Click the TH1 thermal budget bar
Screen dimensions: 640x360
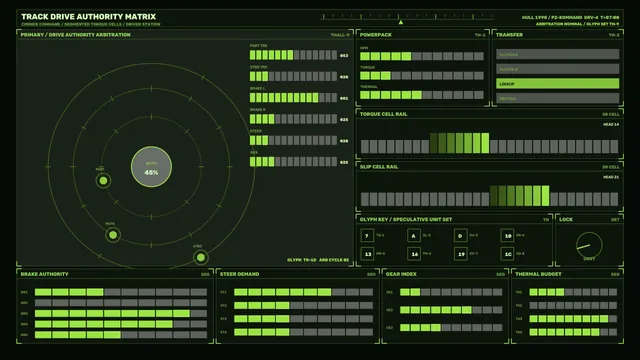coord(573,292)
